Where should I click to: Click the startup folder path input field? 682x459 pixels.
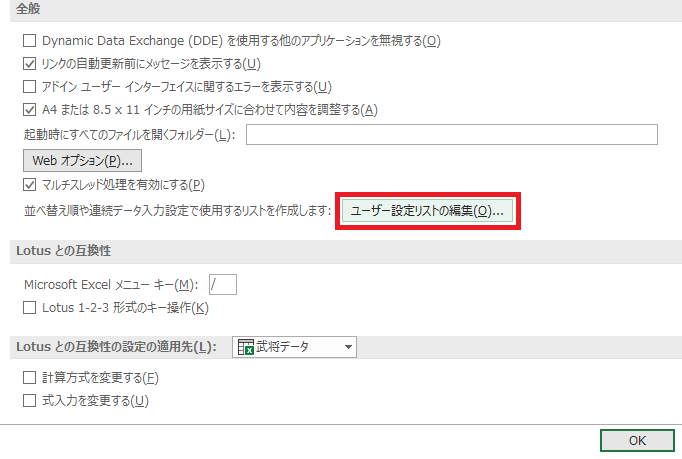point(451,134)
